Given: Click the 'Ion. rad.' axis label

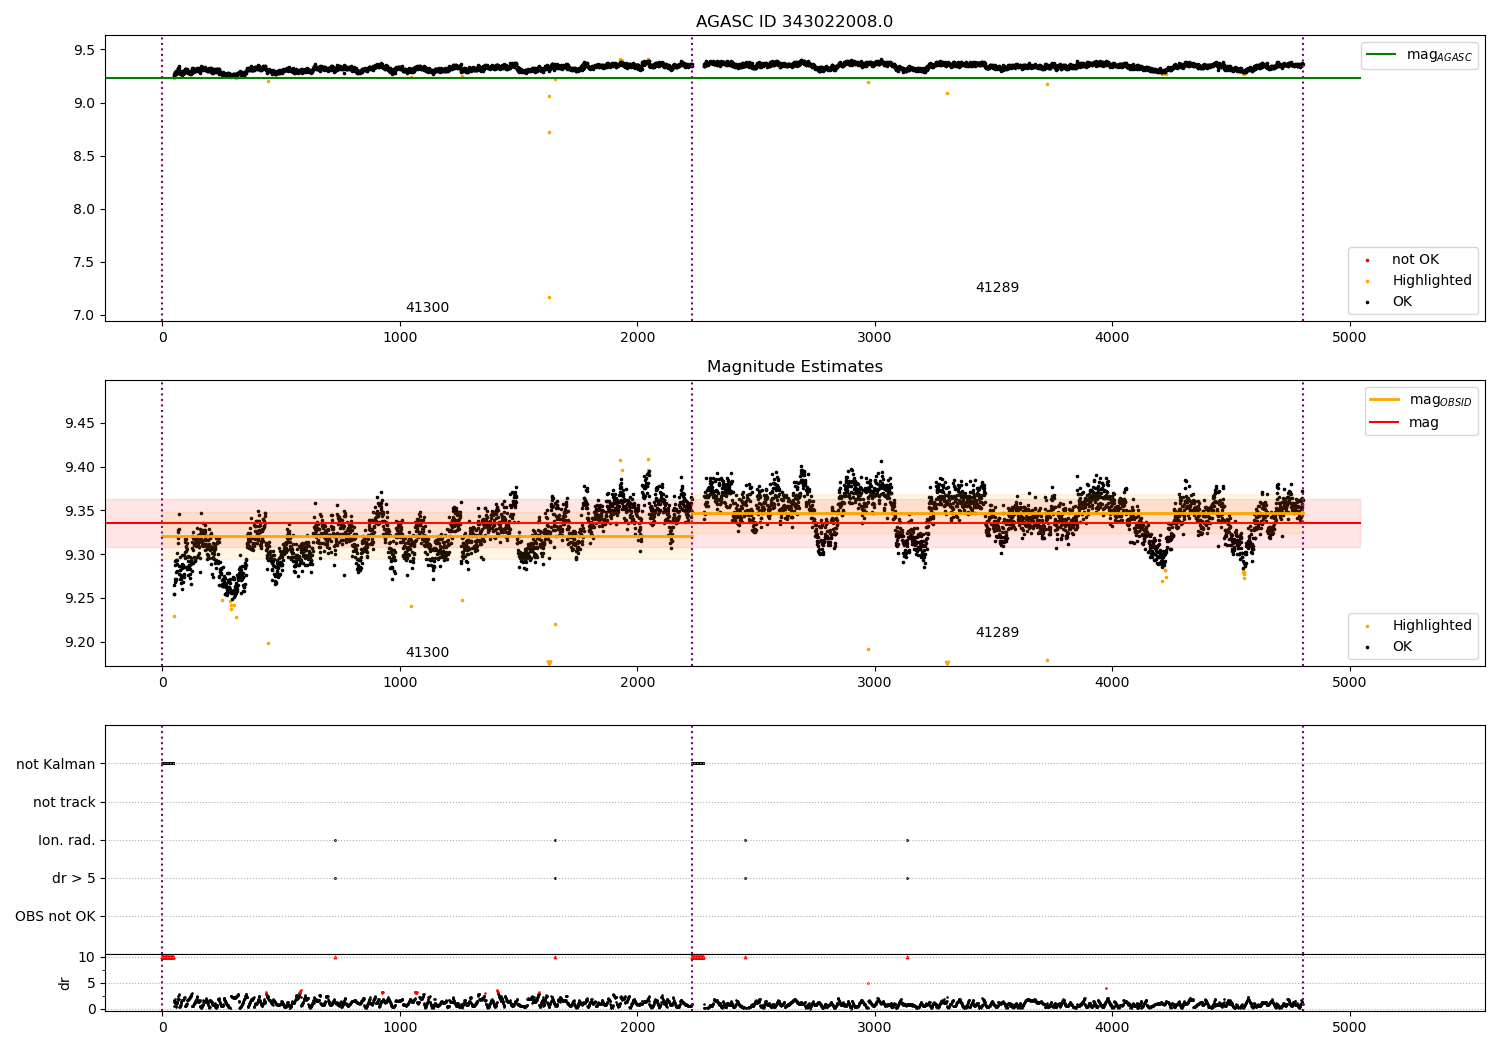Looking at the screenshot, I should pos(67,840).
